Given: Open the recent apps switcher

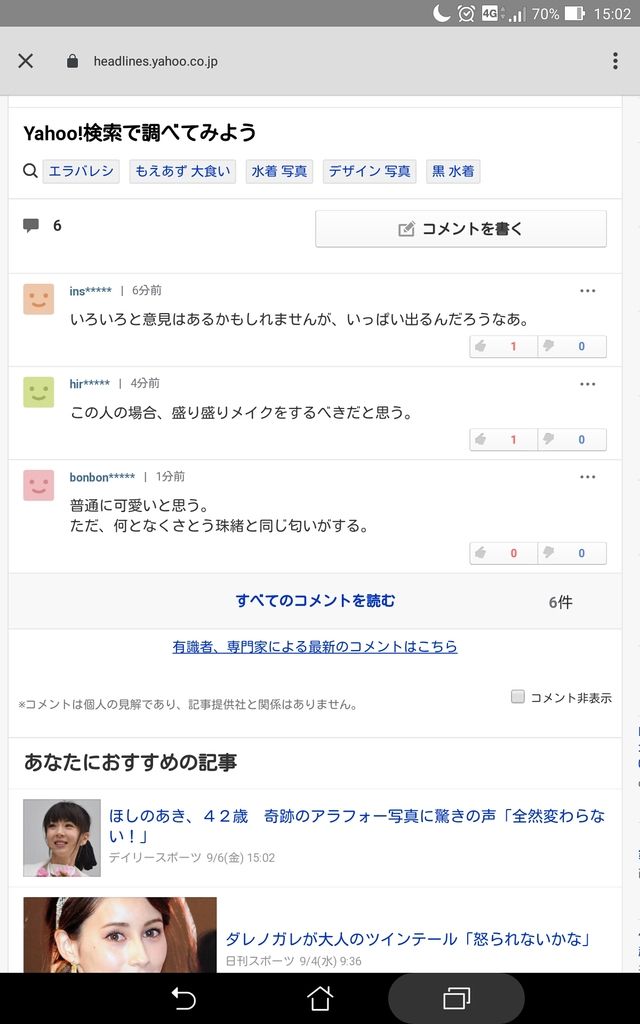Looking at the screenshot, I should click(456, 998).
